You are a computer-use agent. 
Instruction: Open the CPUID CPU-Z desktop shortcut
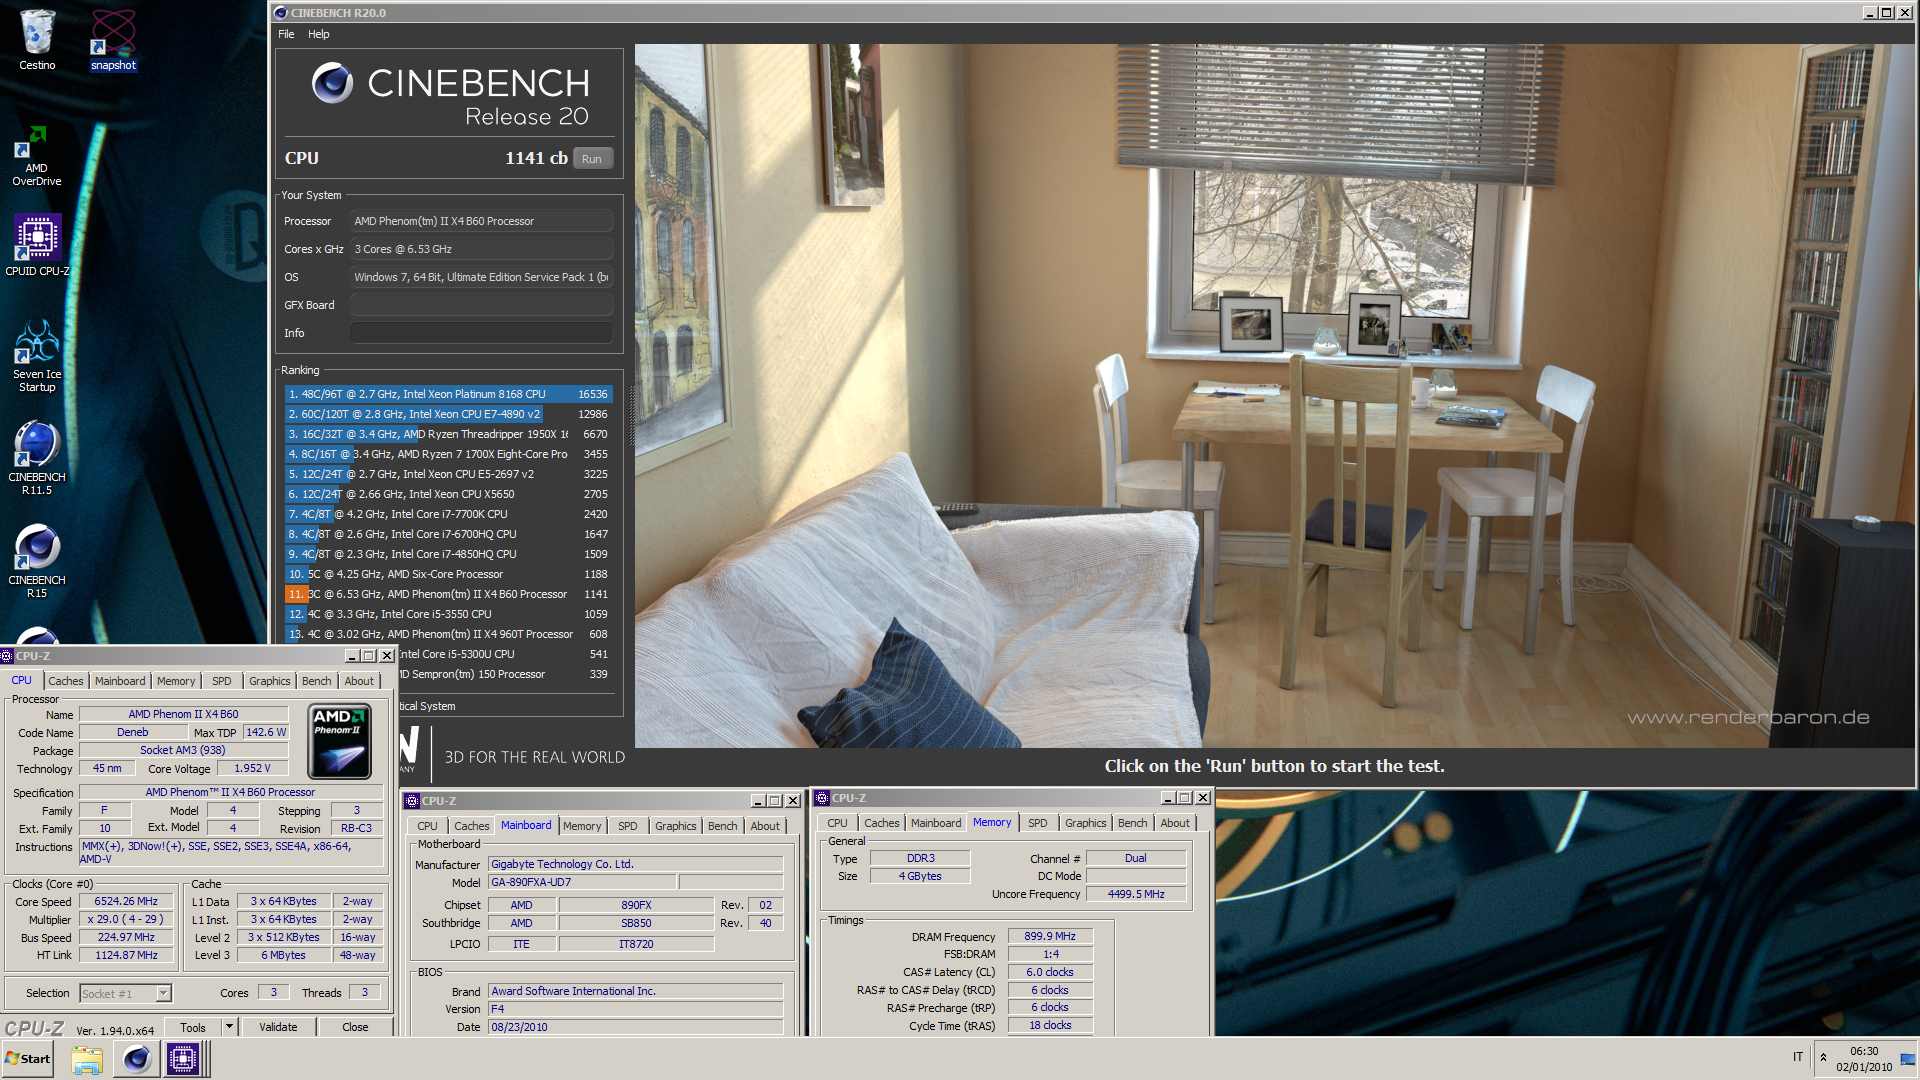(37, 246)
